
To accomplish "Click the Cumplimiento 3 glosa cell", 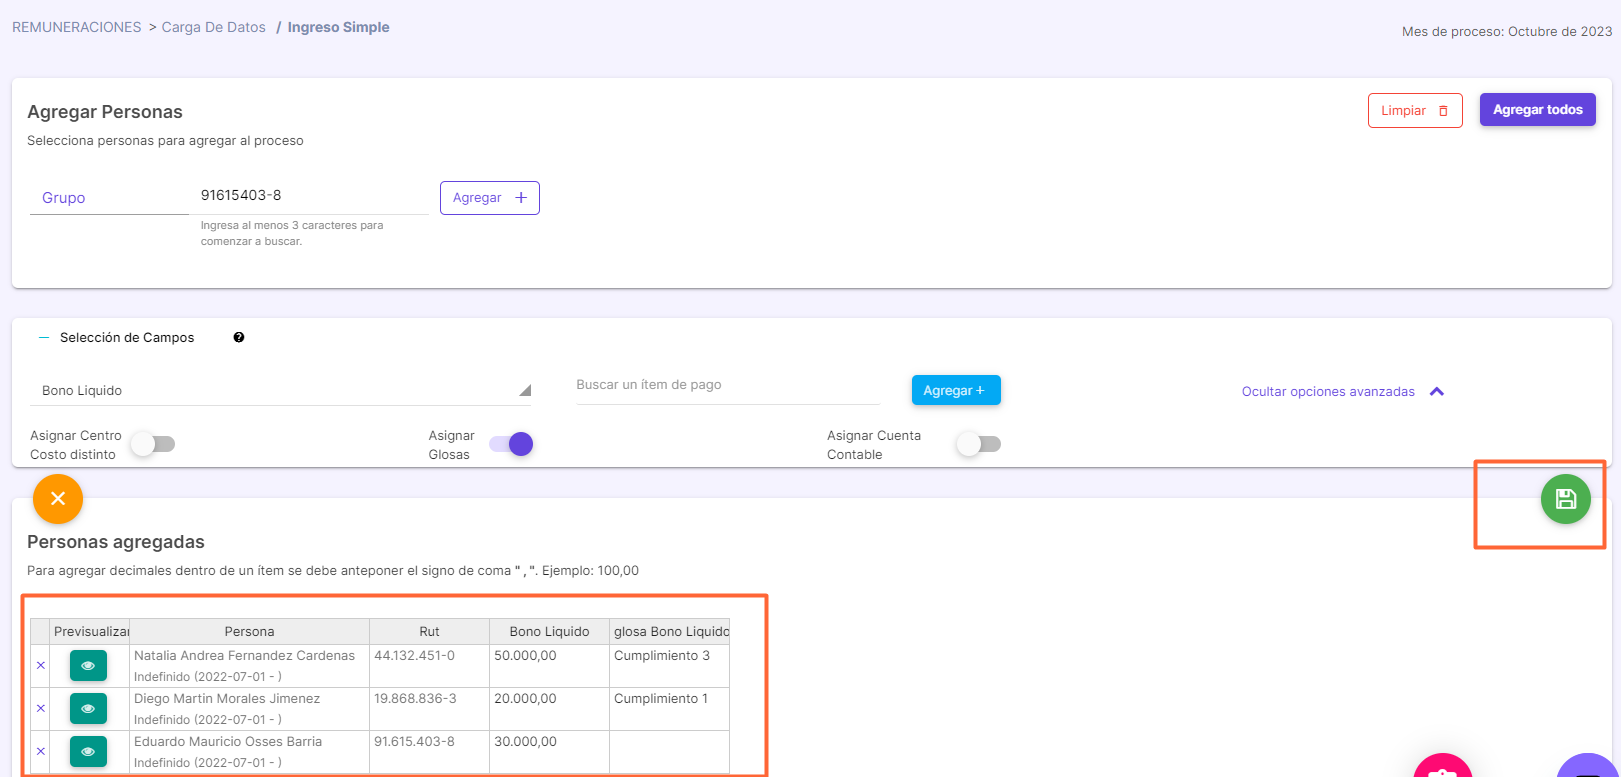I will (x=670, y=665).
